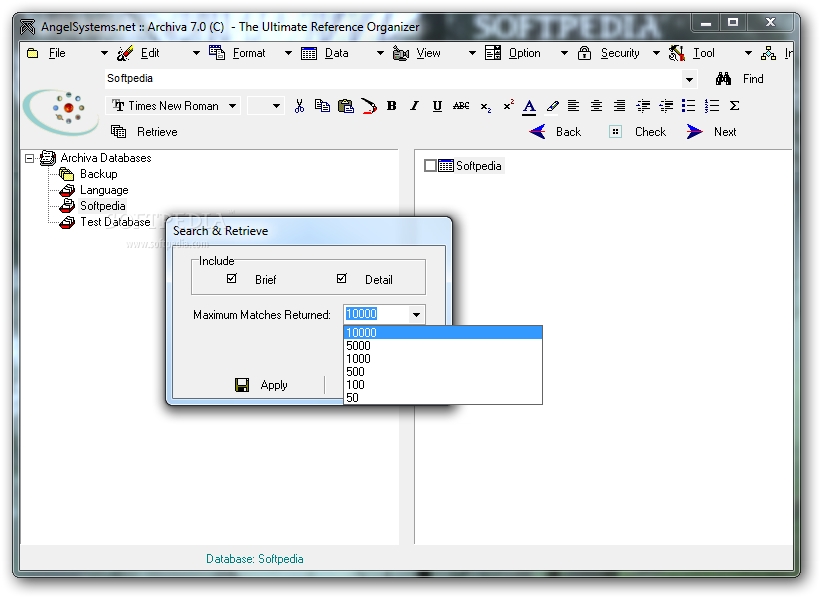Open the Edit menu
Screen dimensions: 821x598
coord(150,53)
